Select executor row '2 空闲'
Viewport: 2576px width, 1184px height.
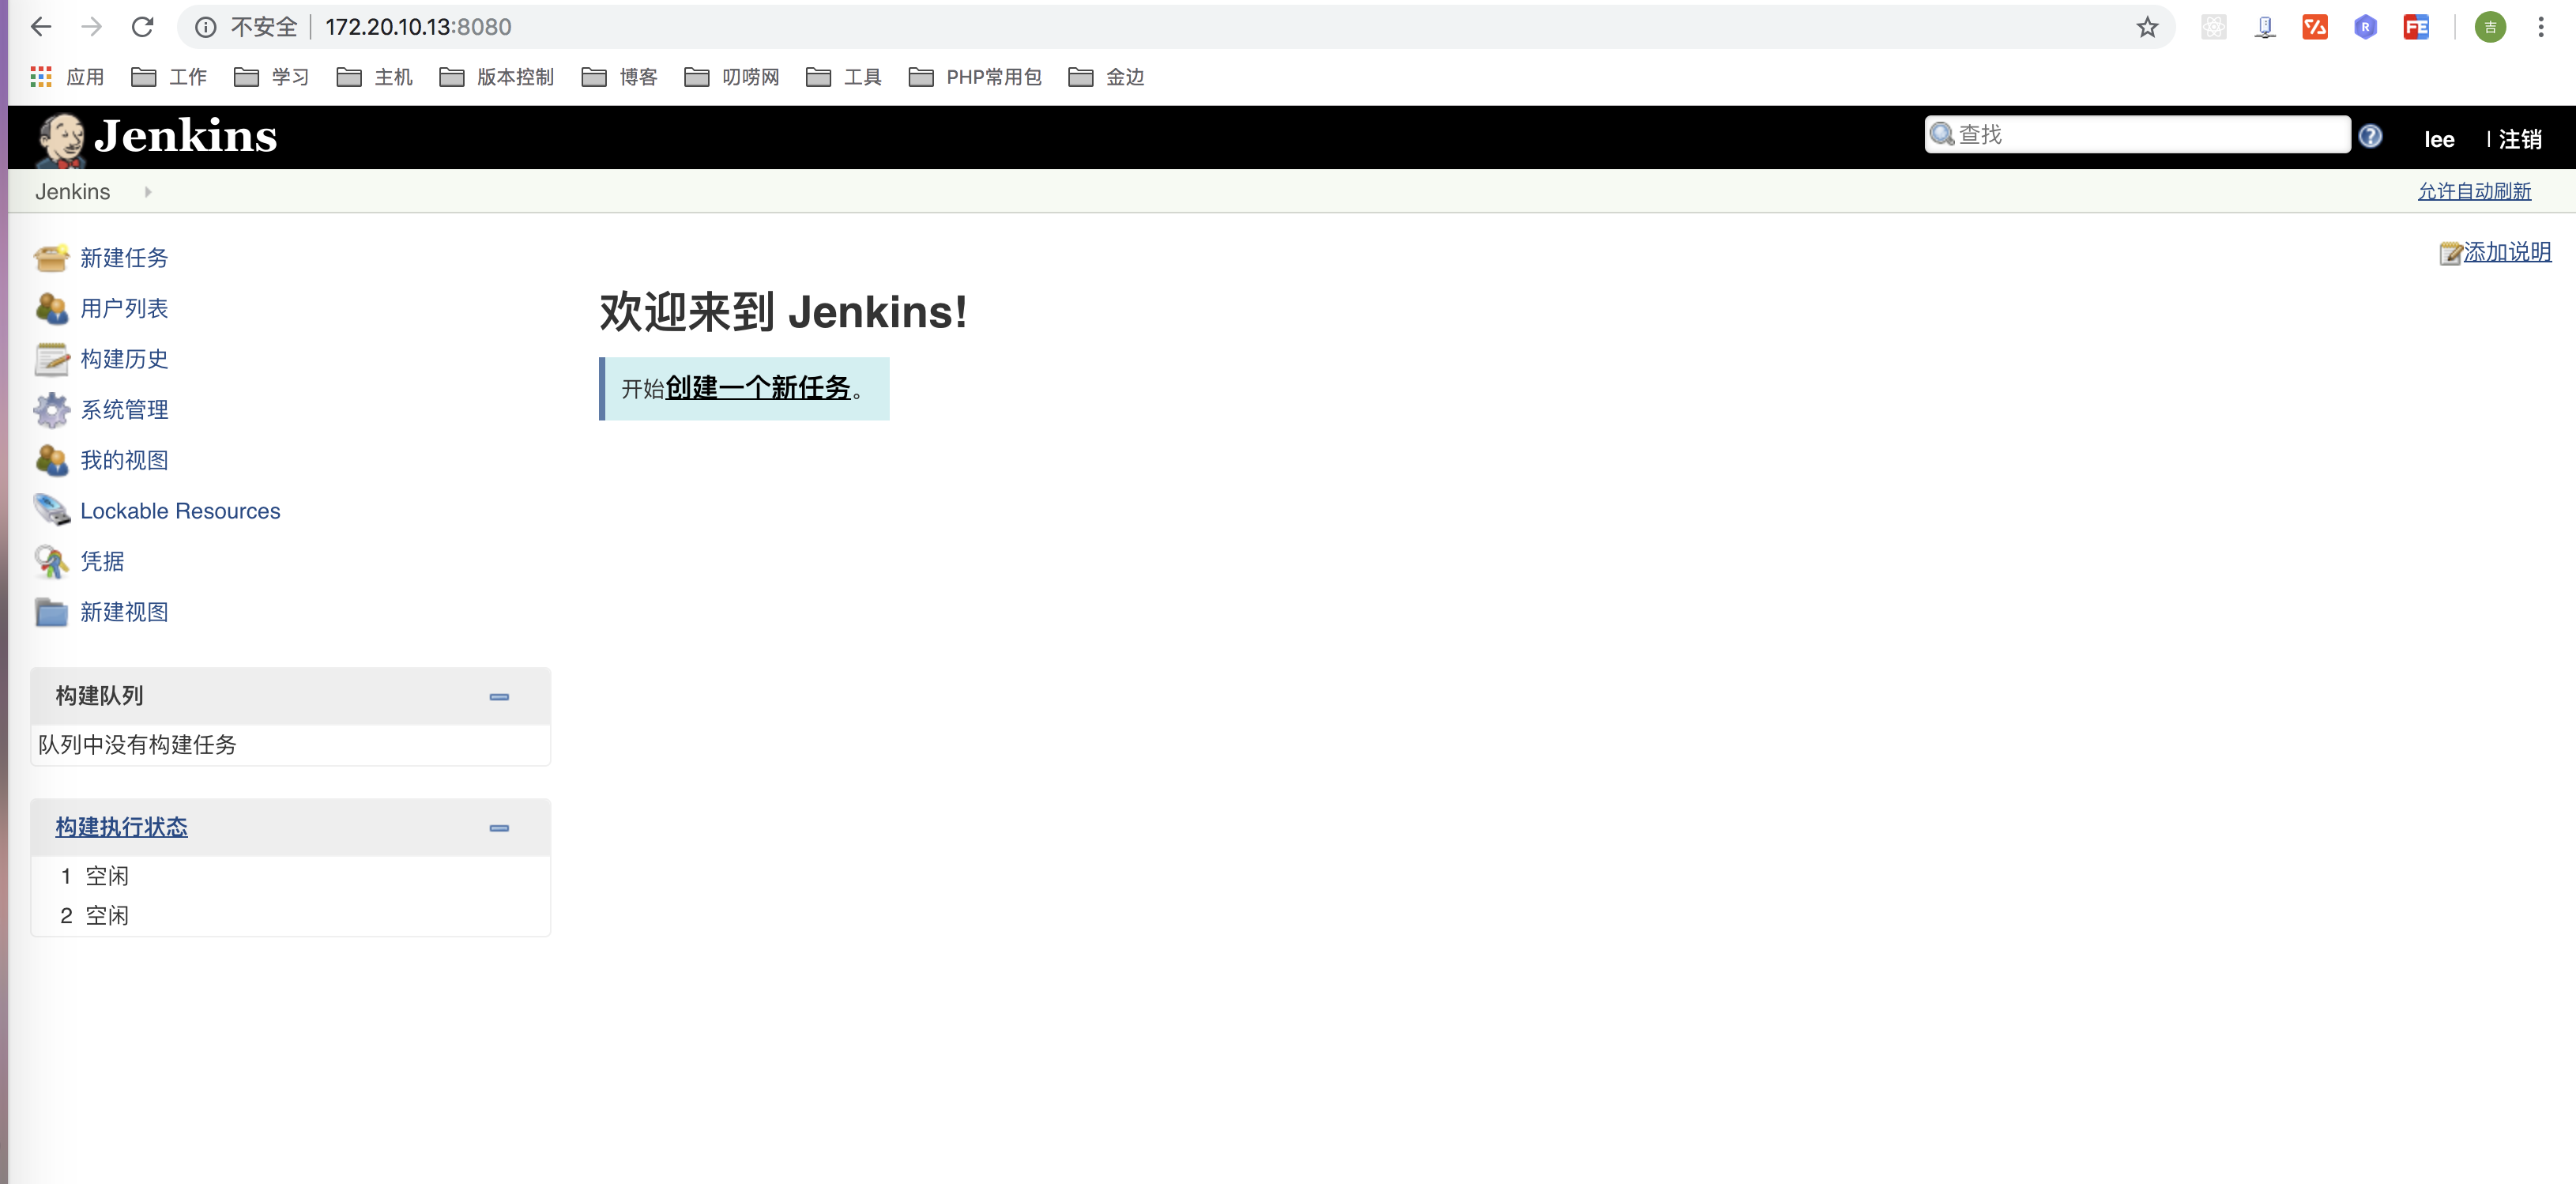[x=290, y=916]
